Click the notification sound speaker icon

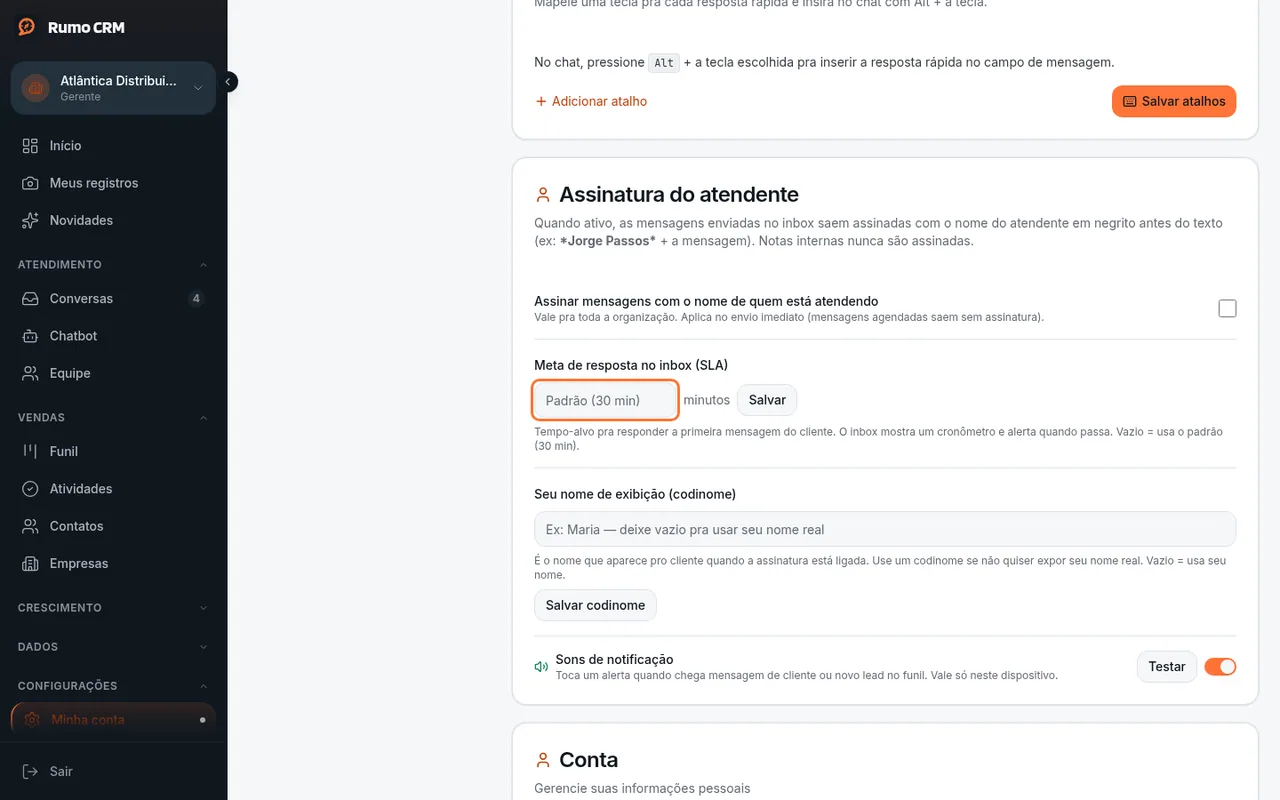(541, 667)
